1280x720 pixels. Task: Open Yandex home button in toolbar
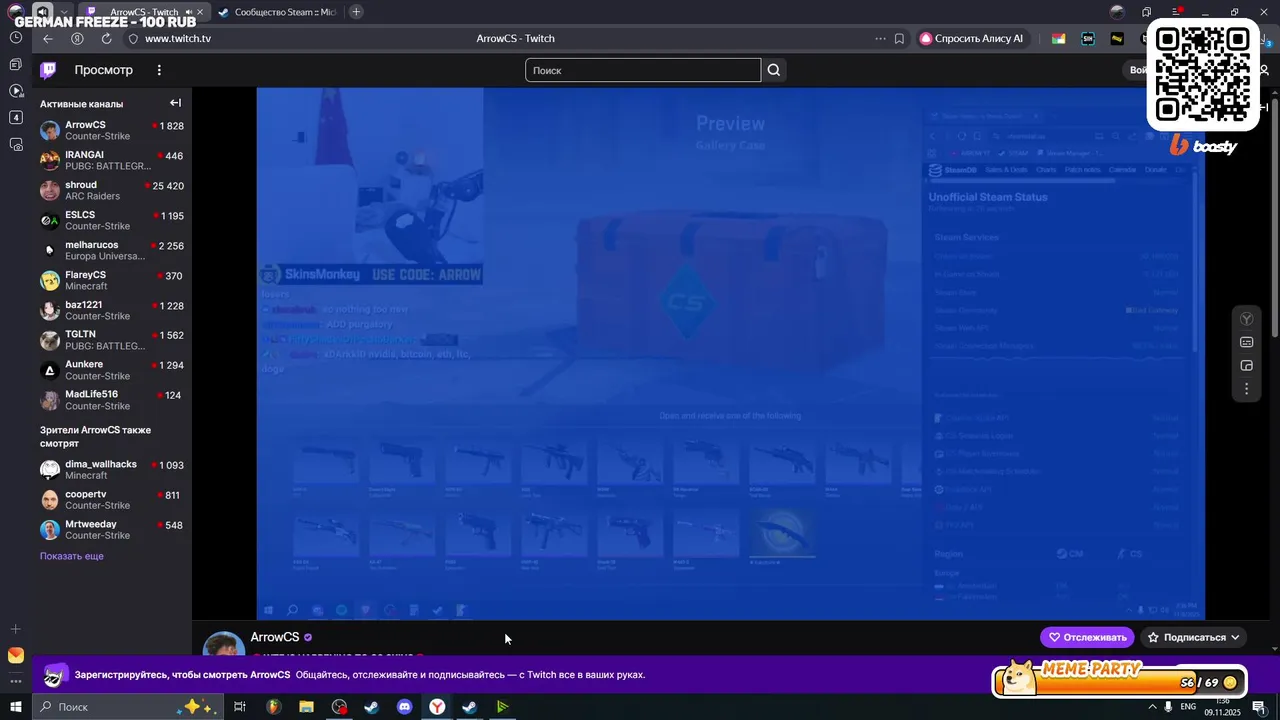[x=77, y=39]
